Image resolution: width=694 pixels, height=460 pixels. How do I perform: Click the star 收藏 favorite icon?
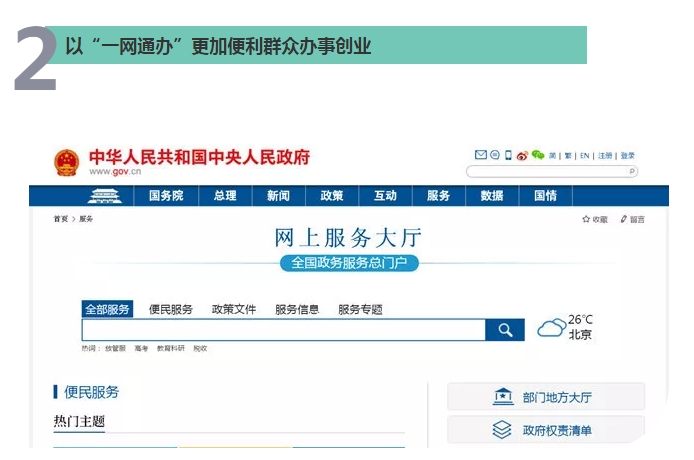pos(586,219)
